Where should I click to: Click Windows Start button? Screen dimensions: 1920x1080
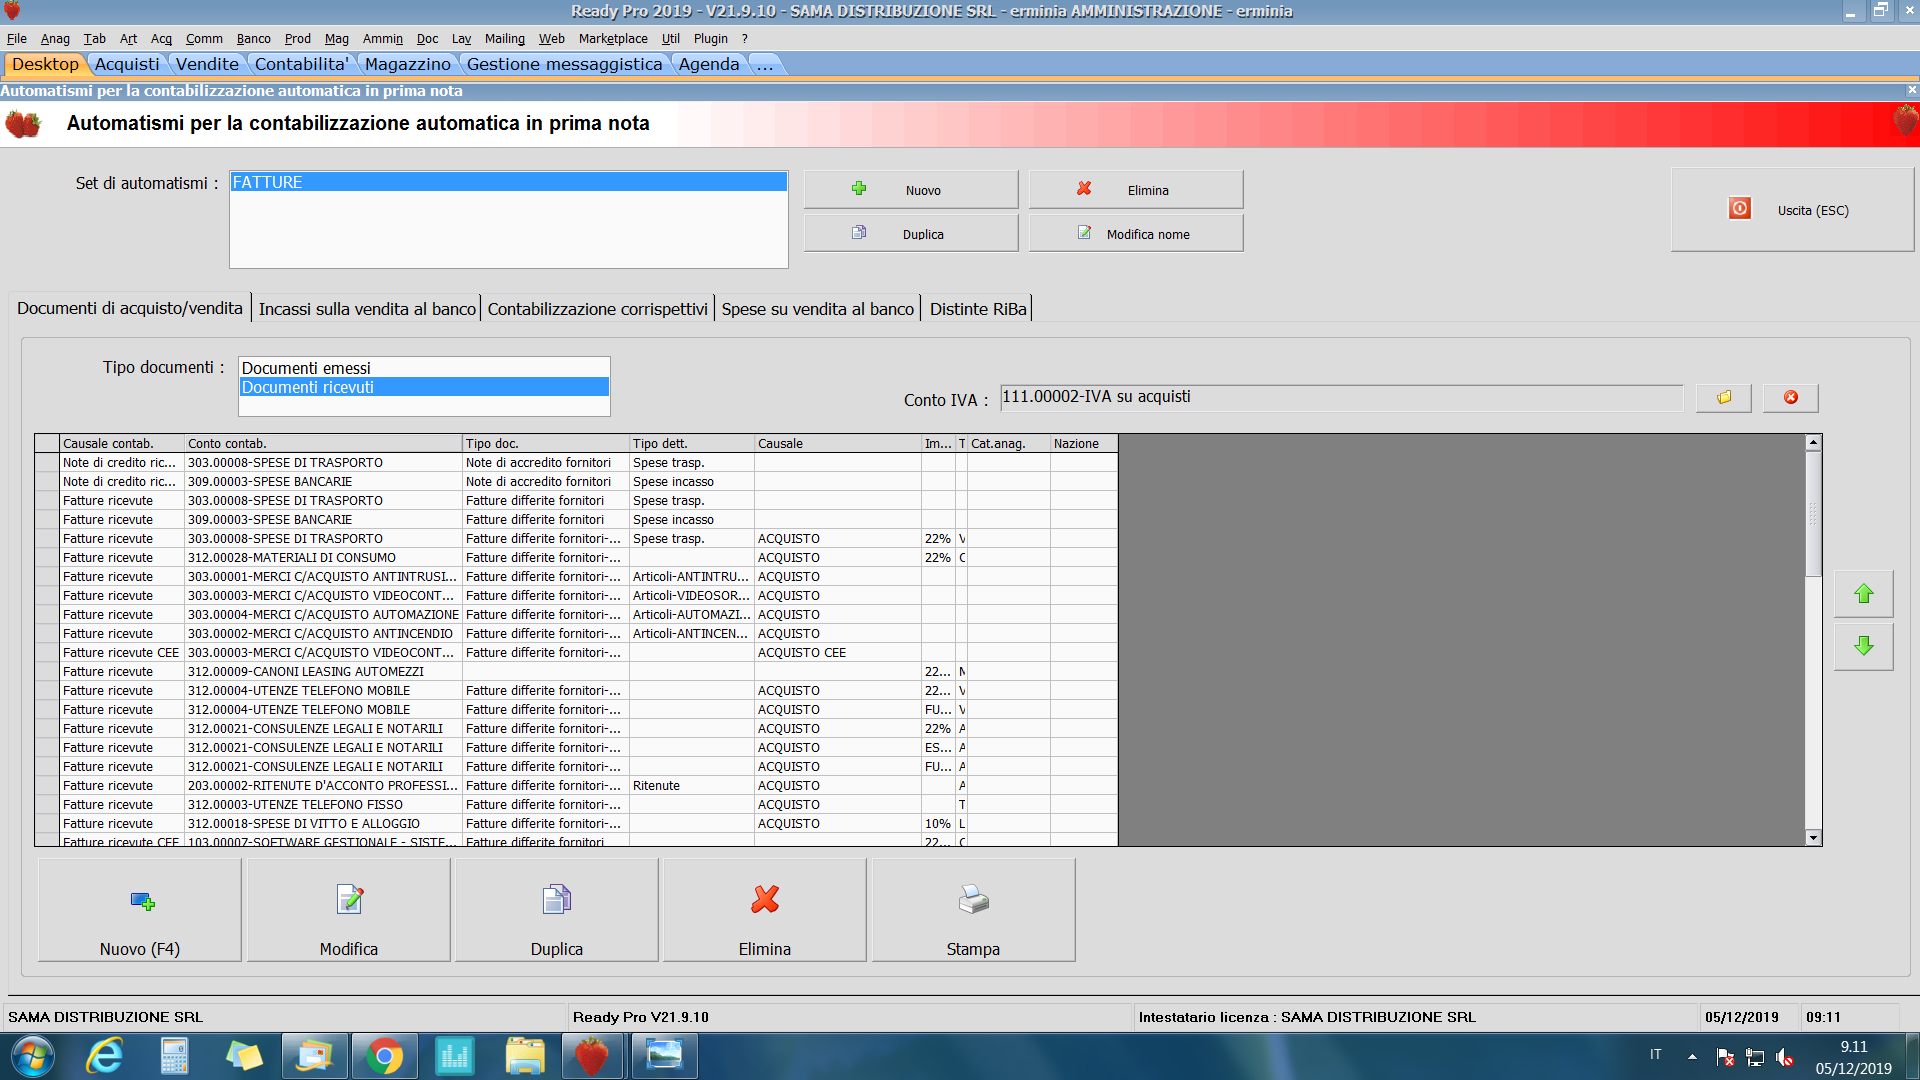point(33,1056)
